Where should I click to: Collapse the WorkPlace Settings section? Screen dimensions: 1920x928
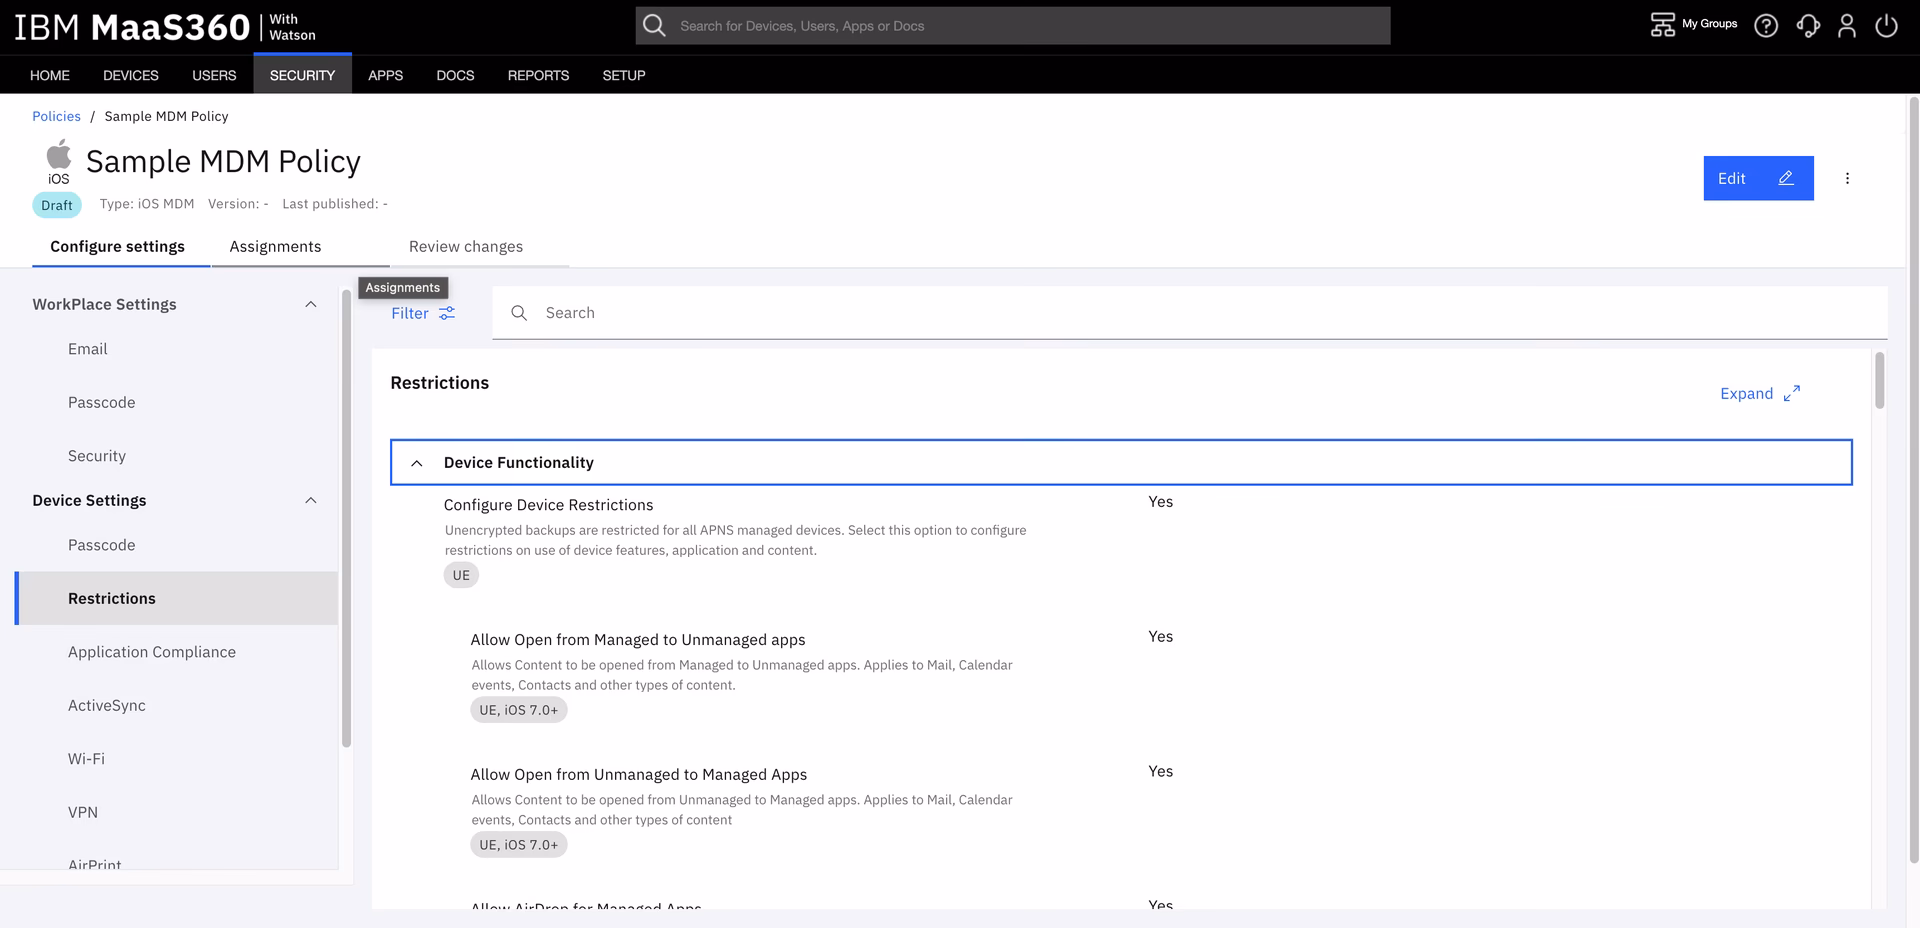coord(310,304)
